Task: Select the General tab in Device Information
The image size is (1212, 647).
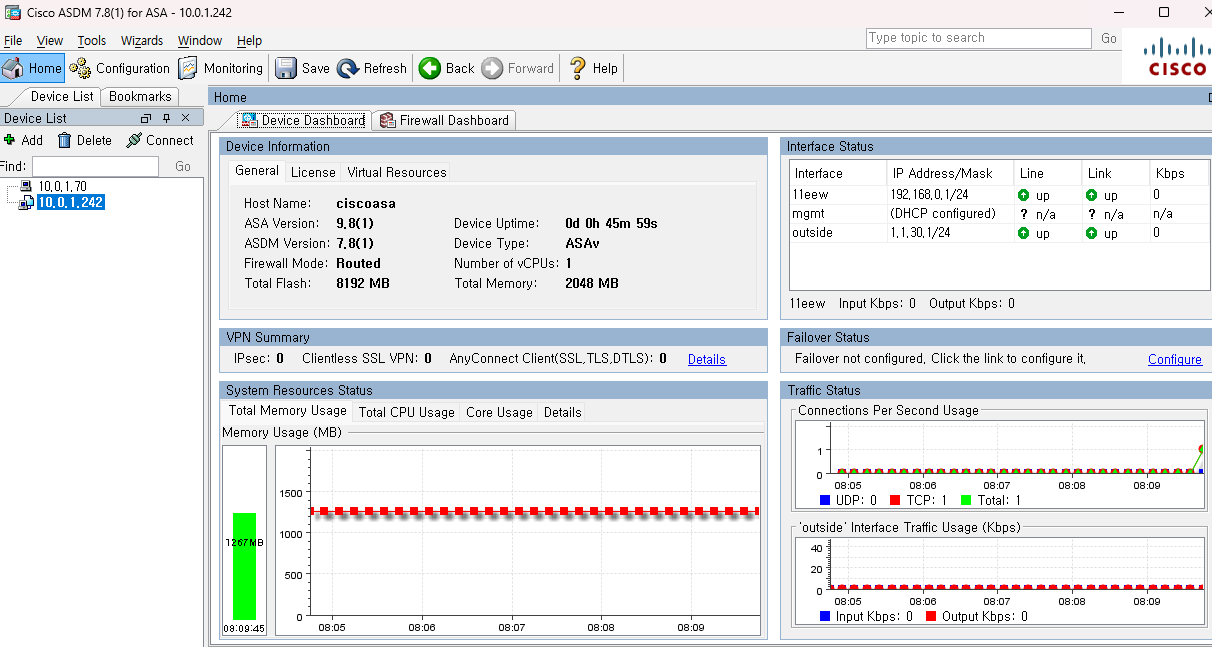Action: (257, 171)
